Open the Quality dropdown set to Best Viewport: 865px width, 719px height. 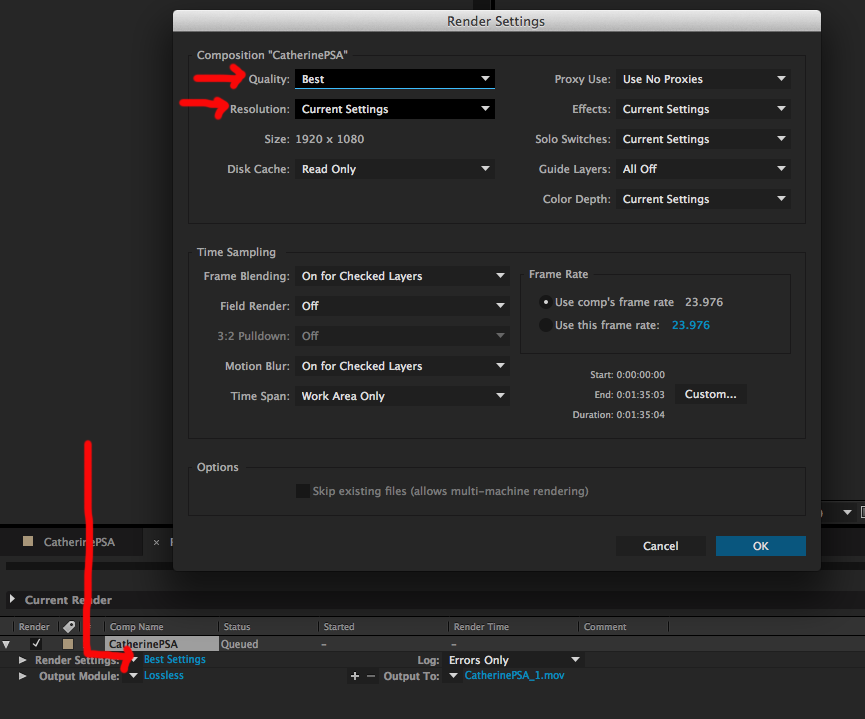pyautogui.click(x=394, y=79)
